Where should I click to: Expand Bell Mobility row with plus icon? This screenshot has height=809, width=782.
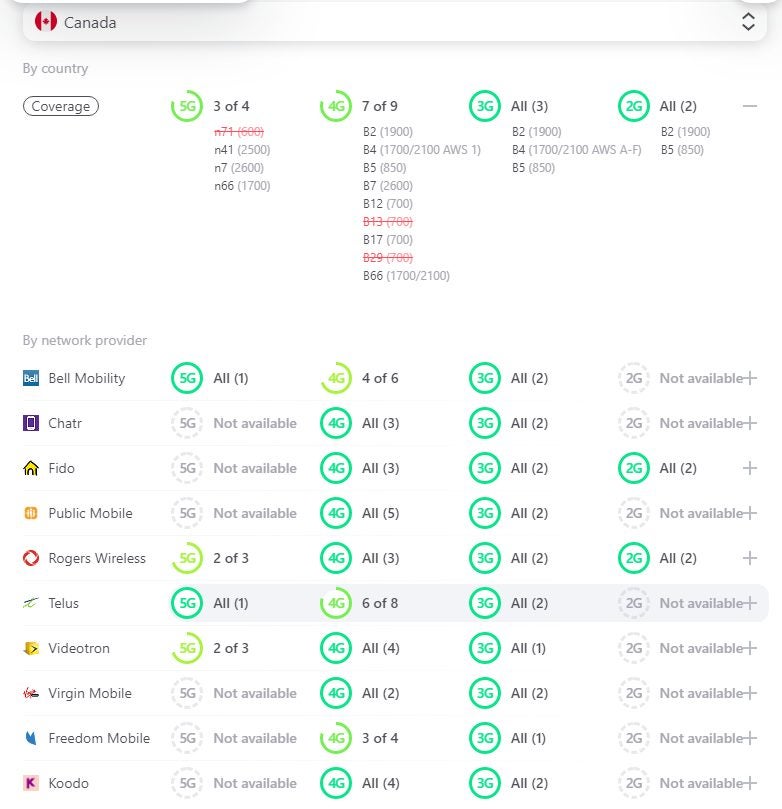750,378
